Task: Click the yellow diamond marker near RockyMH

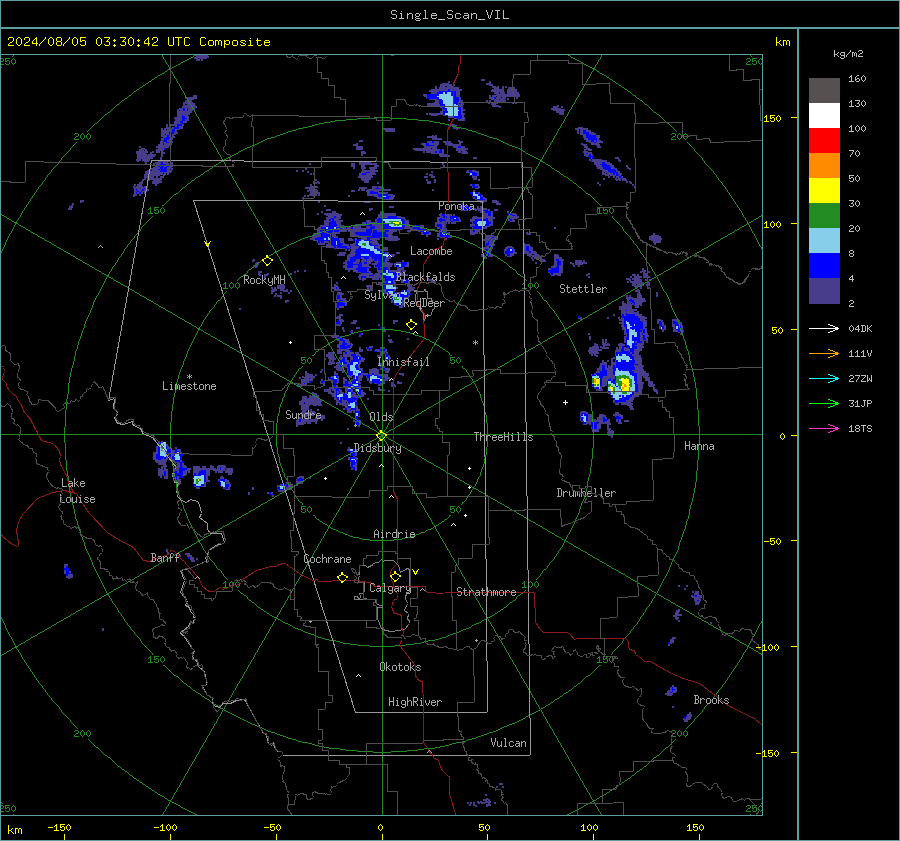Action: point(267,261)
